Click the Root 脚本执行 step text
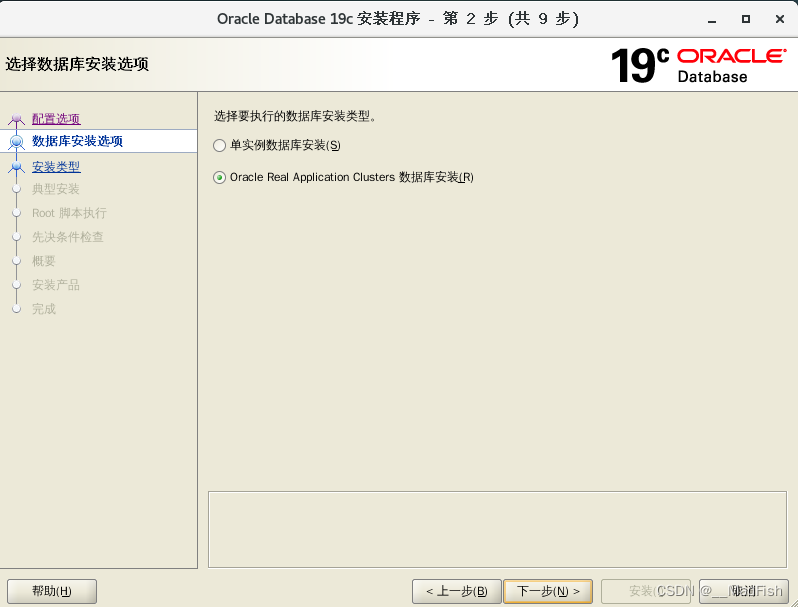The height and width of the screenshot is (607, 798). 69,213
